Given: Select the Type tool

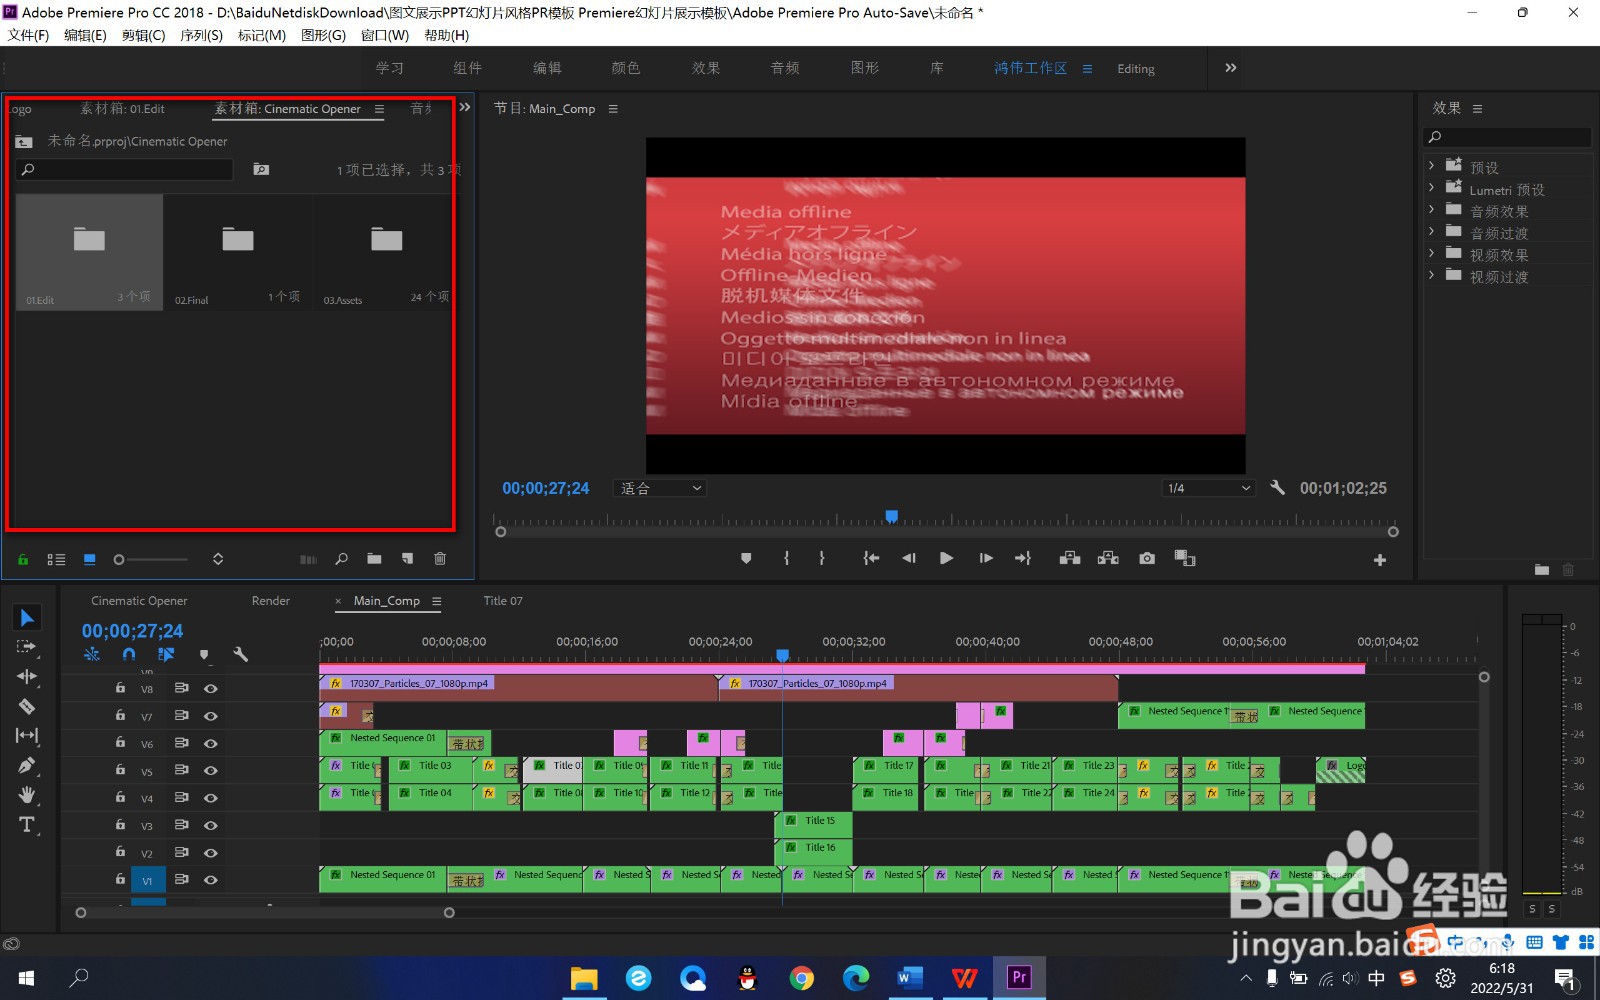Looking at the screenshot, I should click(27, 825).
